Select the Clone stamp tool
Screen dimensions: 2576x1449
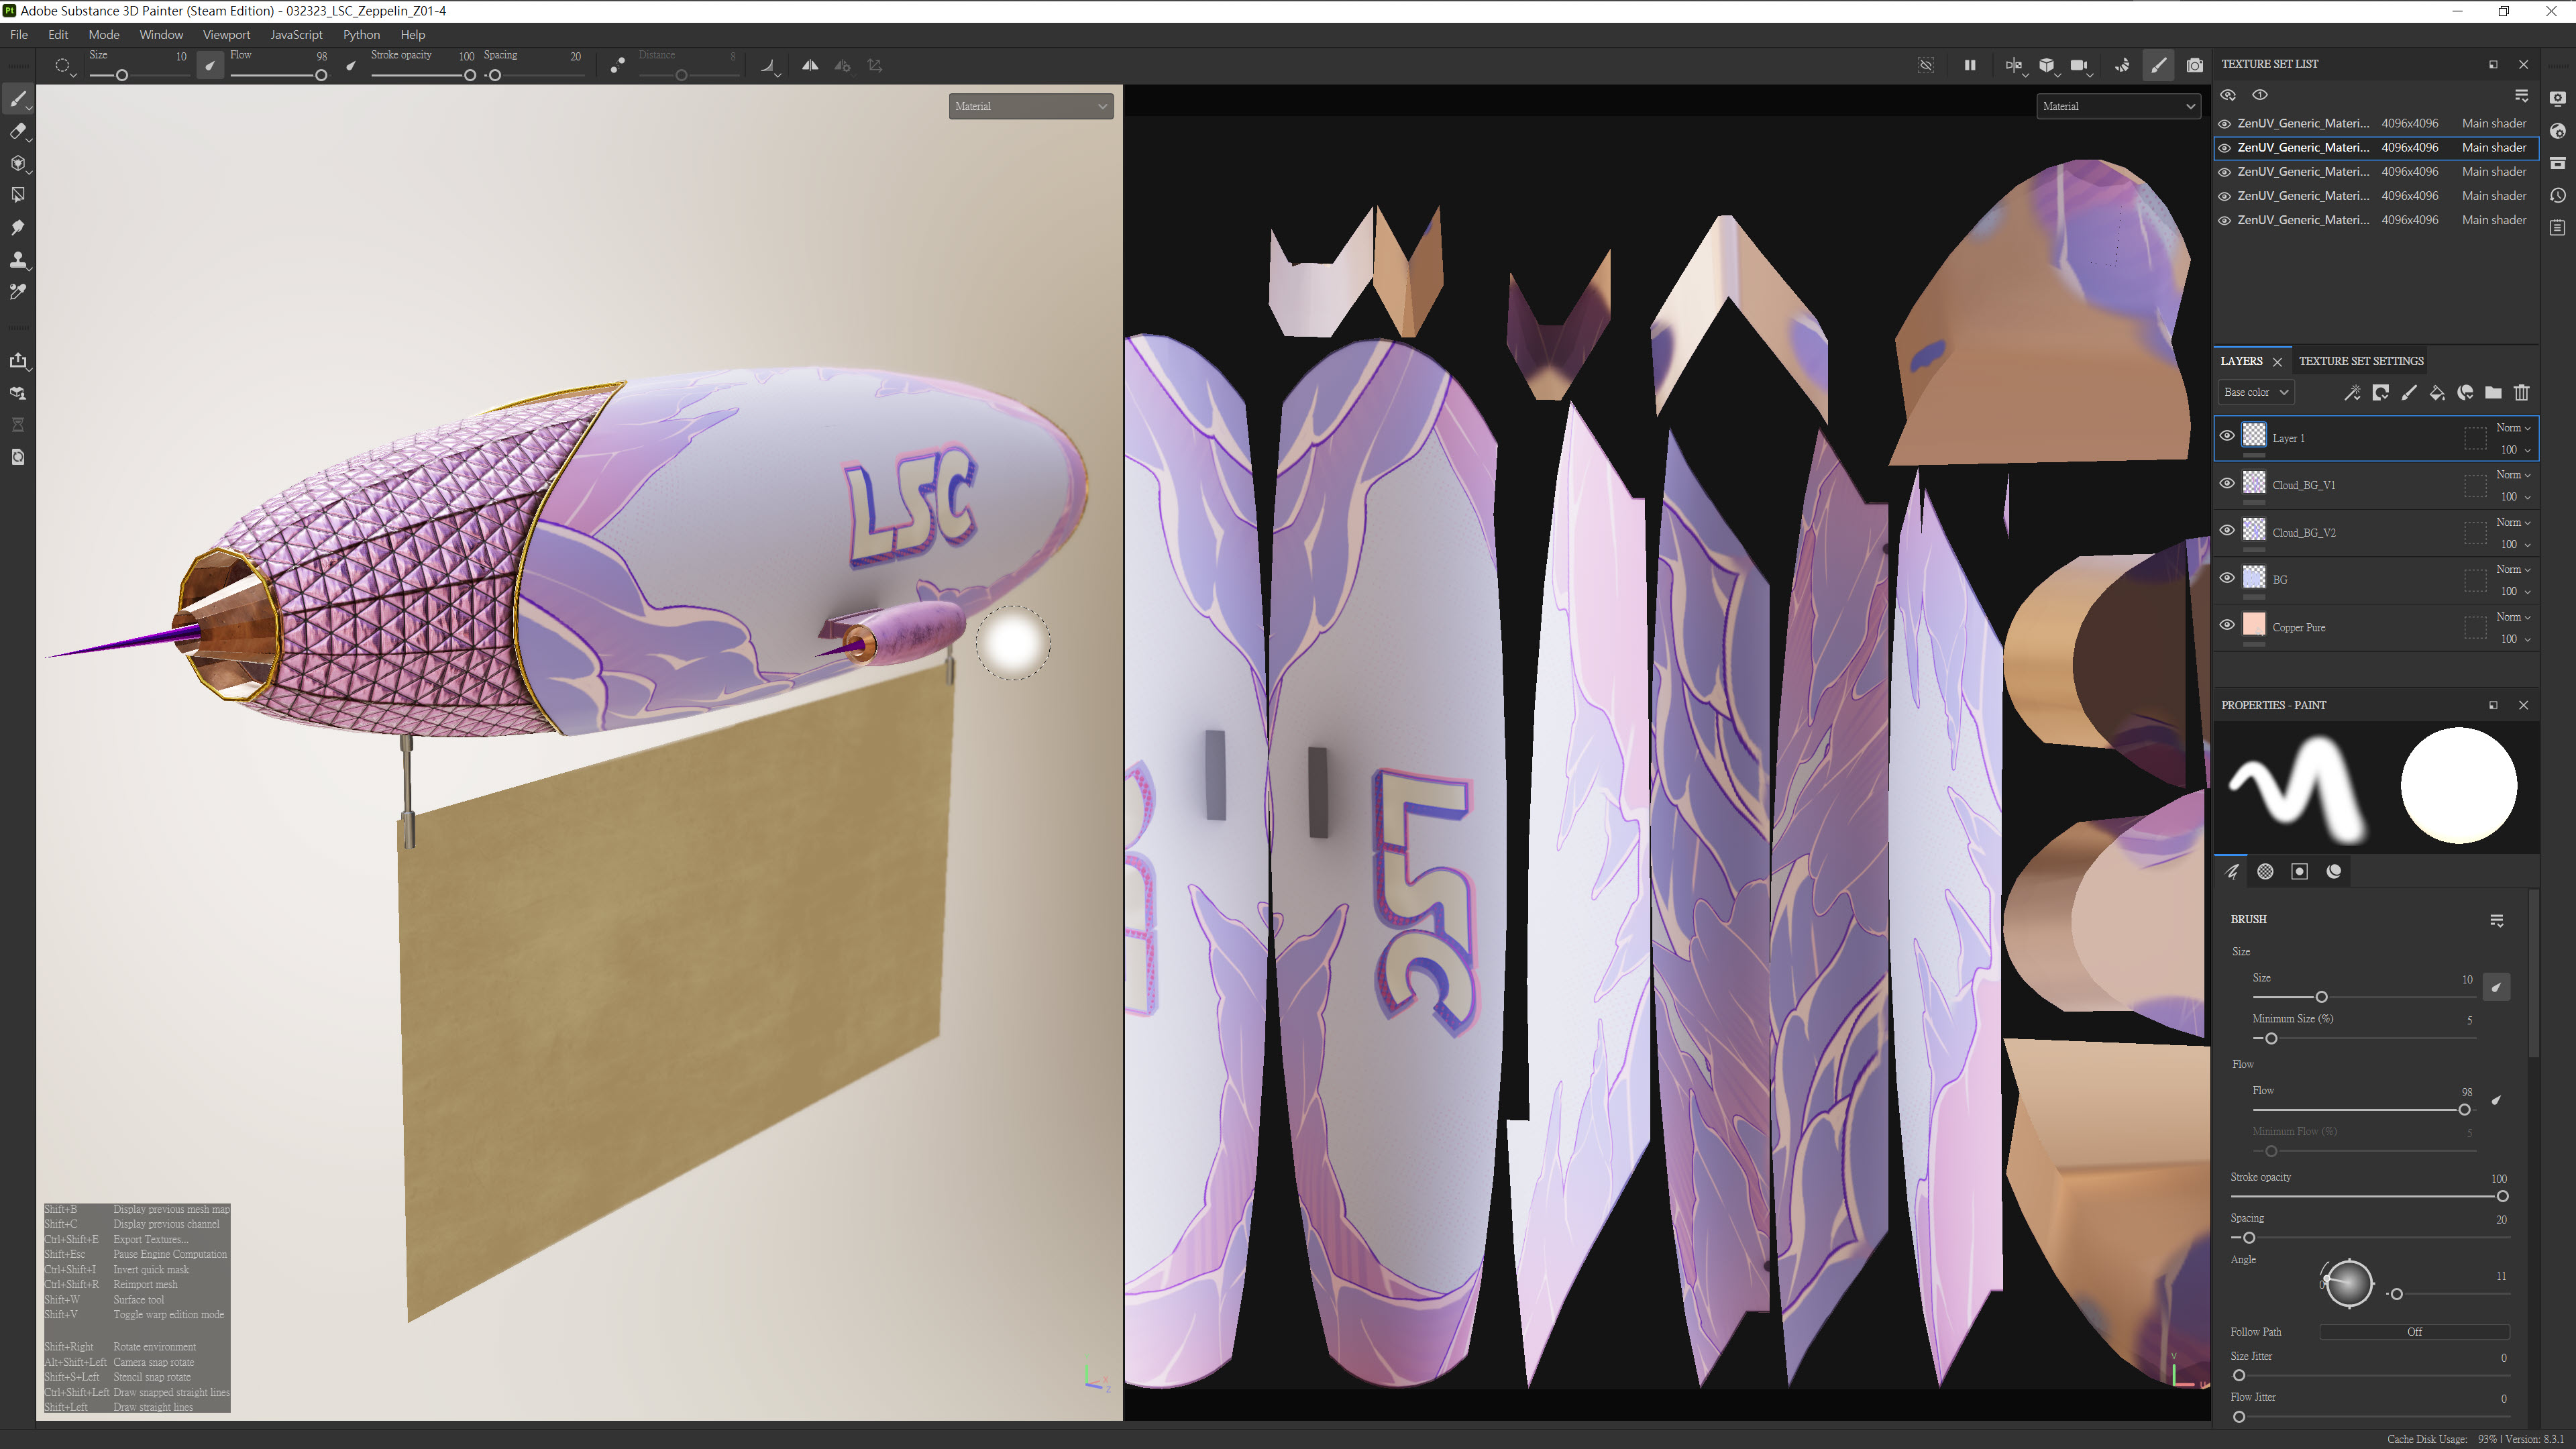[x=17, y=260]
